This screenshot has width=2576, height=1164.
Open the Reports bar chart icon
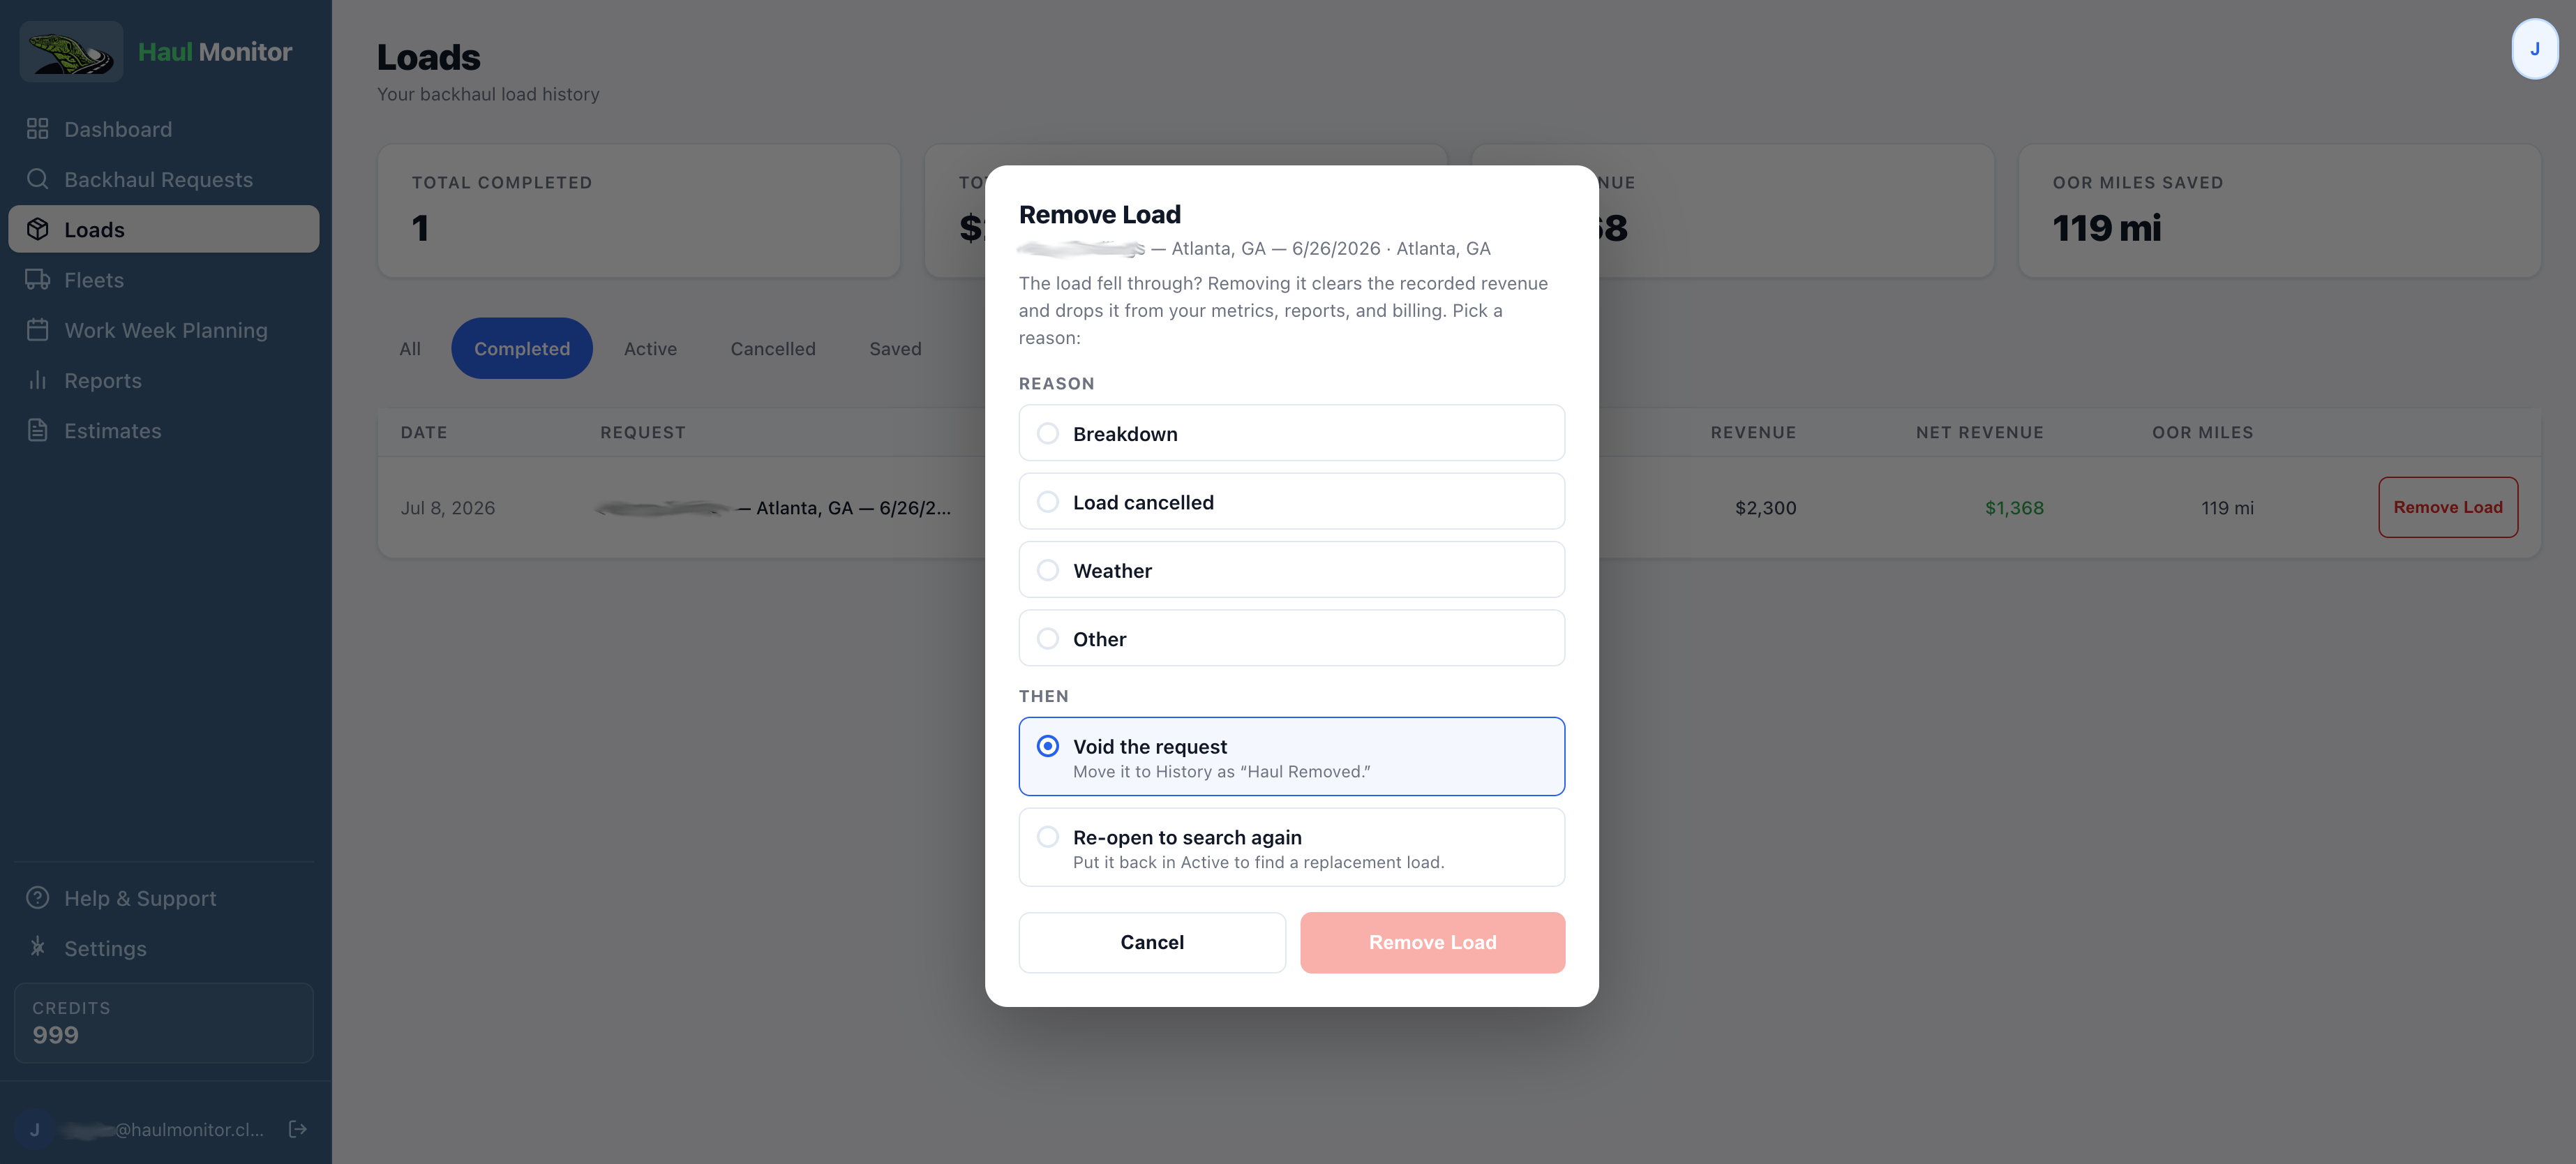point(37,380)
